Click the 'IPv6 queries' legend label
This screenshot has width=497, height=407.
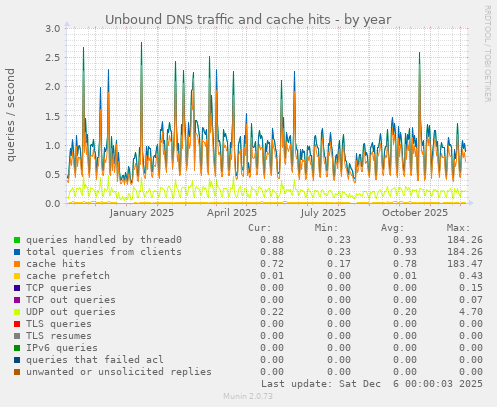click(62, 348)
